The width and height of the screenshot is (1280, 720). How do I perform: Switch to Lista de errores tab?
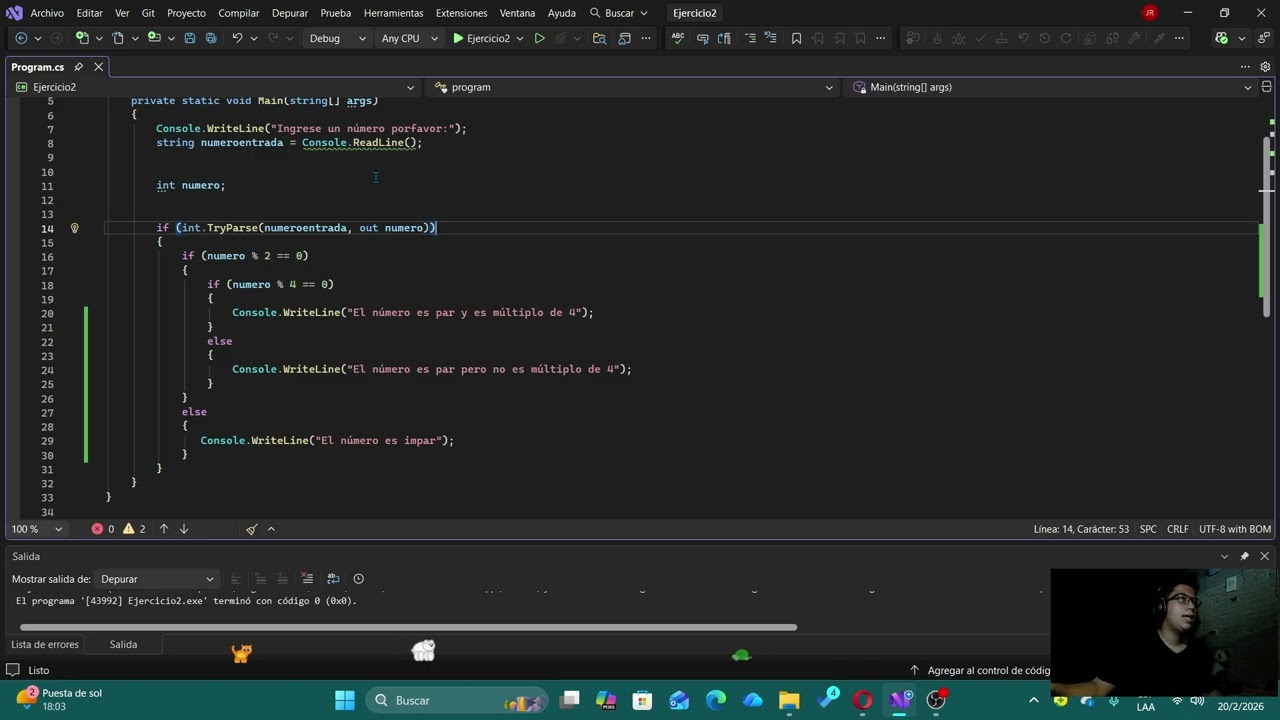click(x=45, y=645)
